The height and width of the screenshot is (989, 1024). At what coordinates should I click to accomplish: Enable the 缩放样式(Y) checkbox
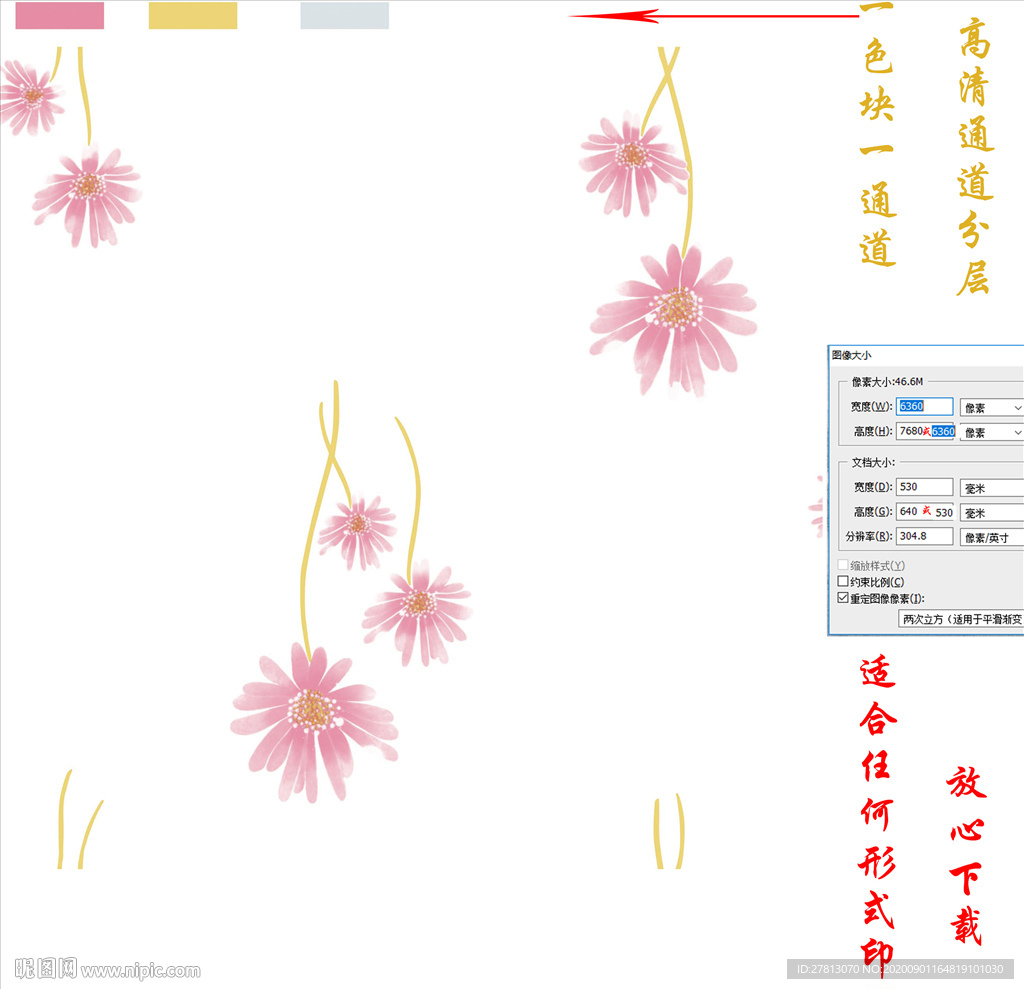(841, 564)
